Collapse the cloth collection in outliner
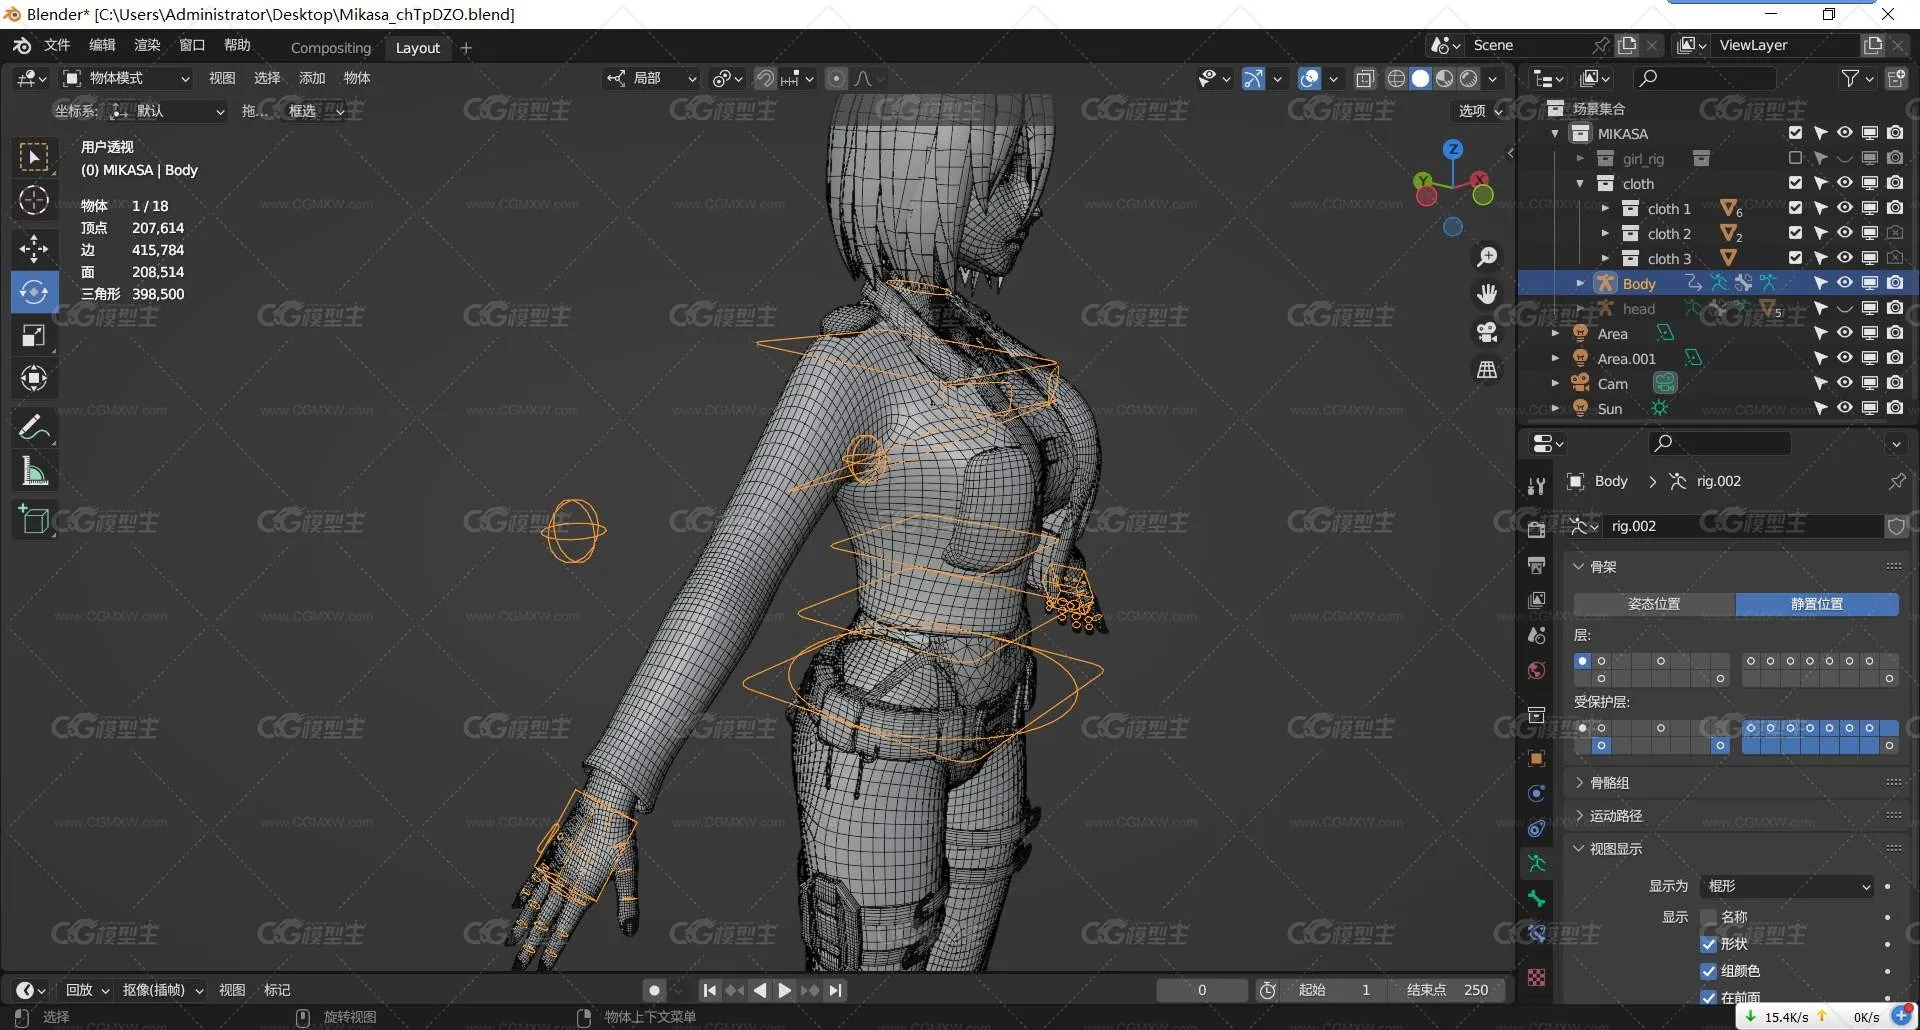 1580,184
